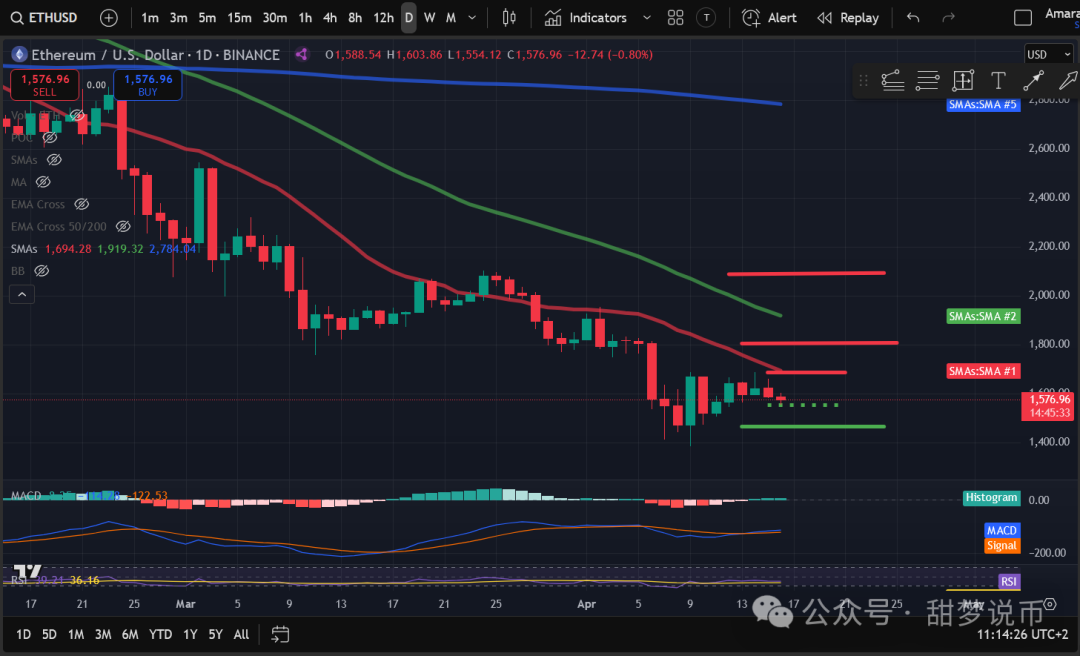The height and width of the screenshot is (656, 1080).
Task: Click the add symbol plus icon
Action: [x=109, y=18]
